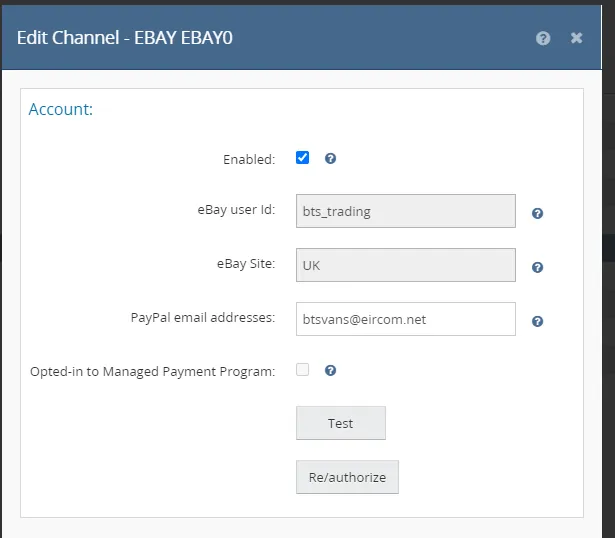This screenshot has height=538, width=615.
Task: Click the Enabled: label
Action: 249,160
